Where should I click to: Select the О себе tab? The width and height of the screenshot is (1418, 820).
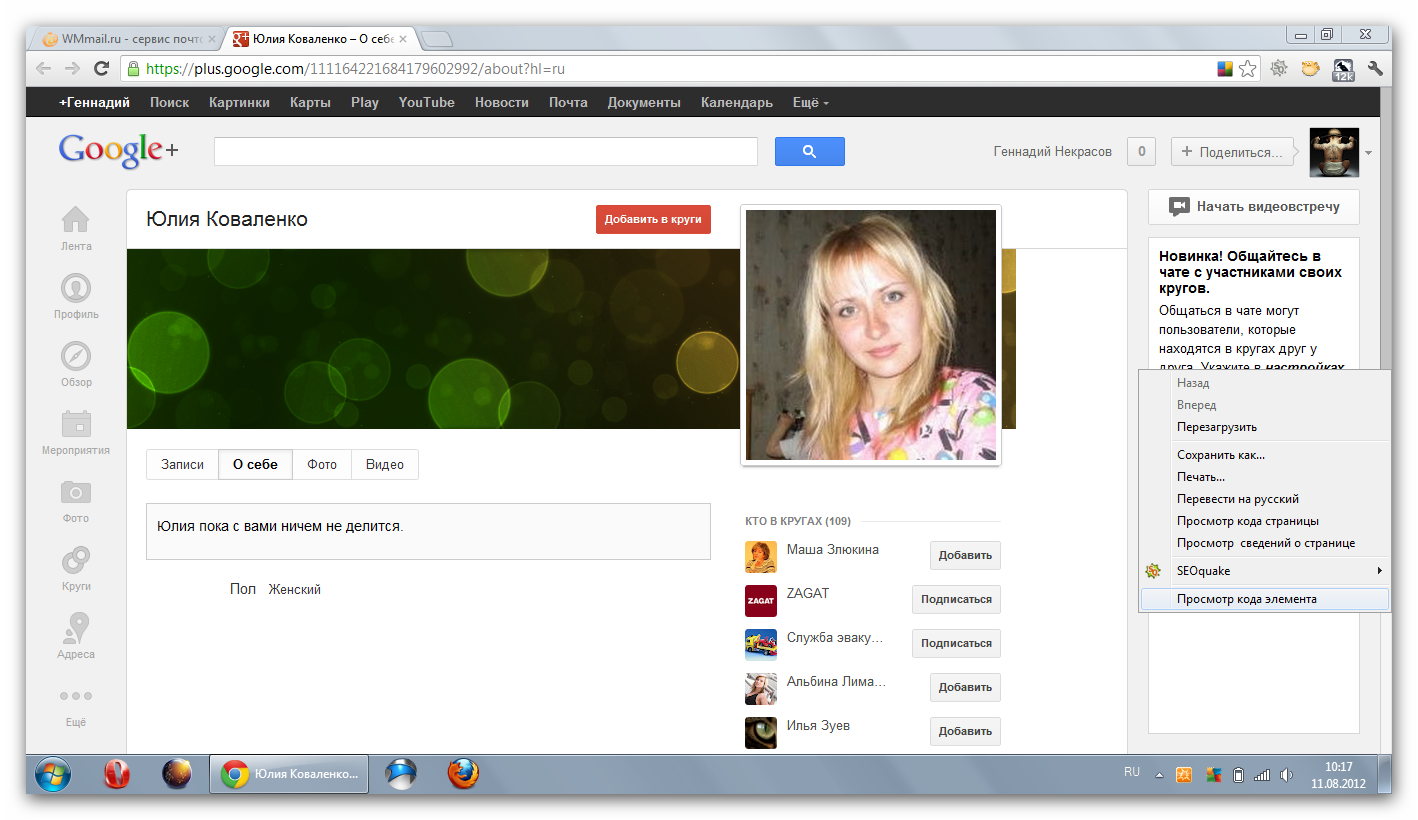click(x=255, y=465)
